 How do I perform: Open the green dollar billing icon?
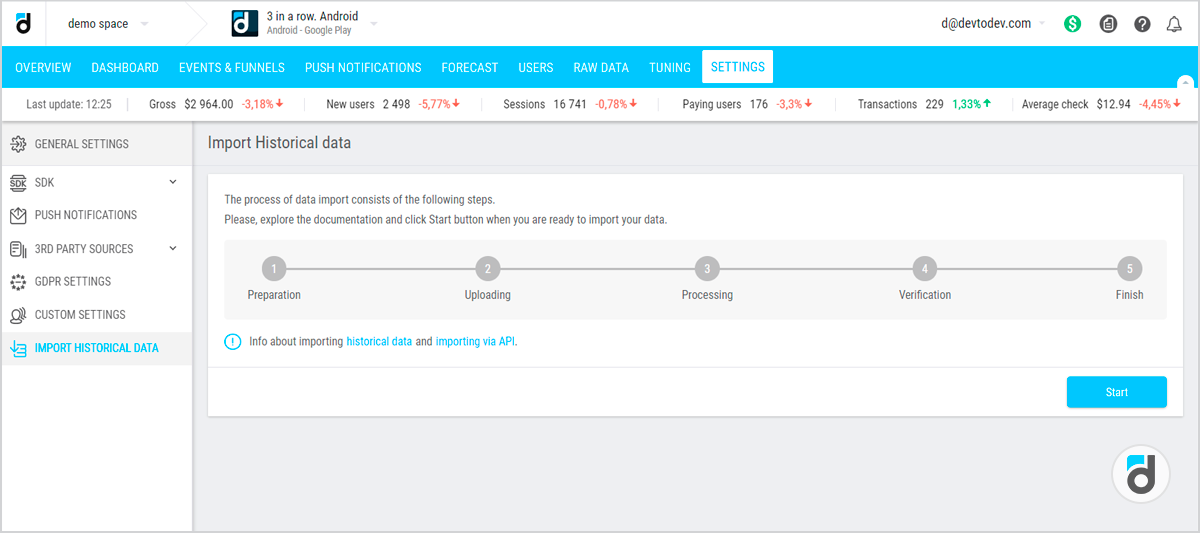coord(1072,24)
